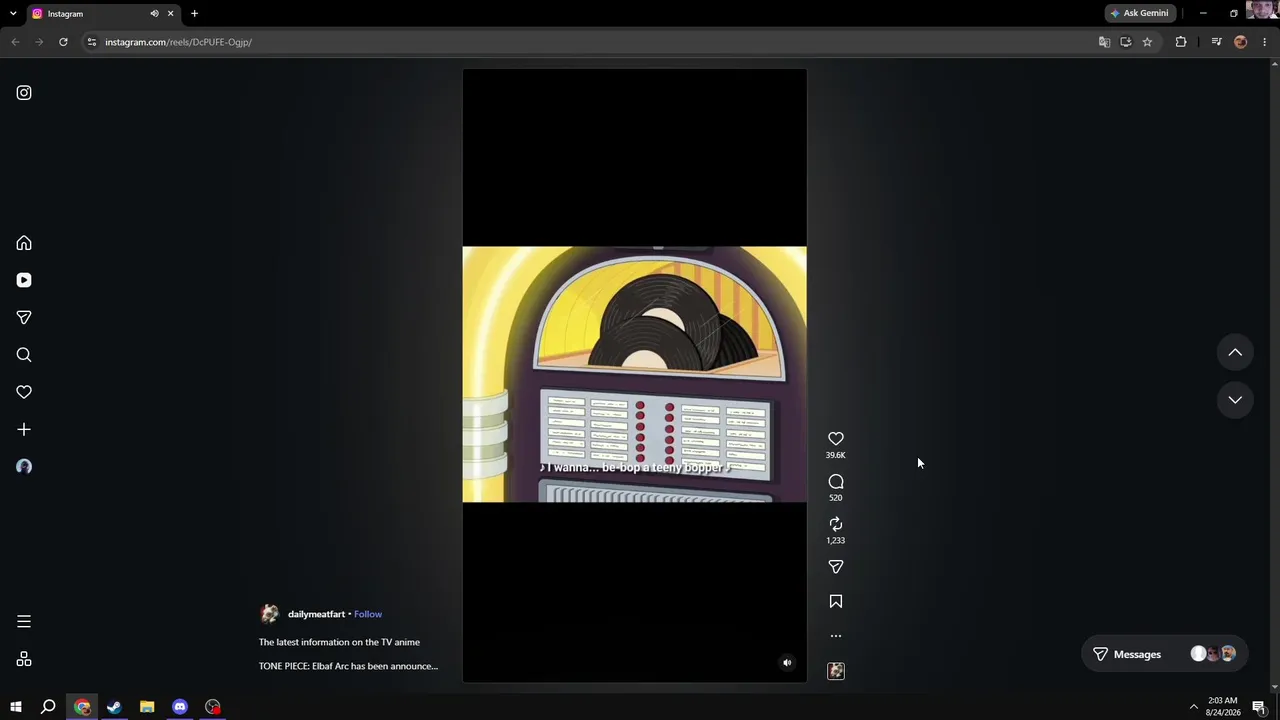Save the reel with the bookmark icon
The height and width of the screenshot is (720, 1280).
coord(836,601)
